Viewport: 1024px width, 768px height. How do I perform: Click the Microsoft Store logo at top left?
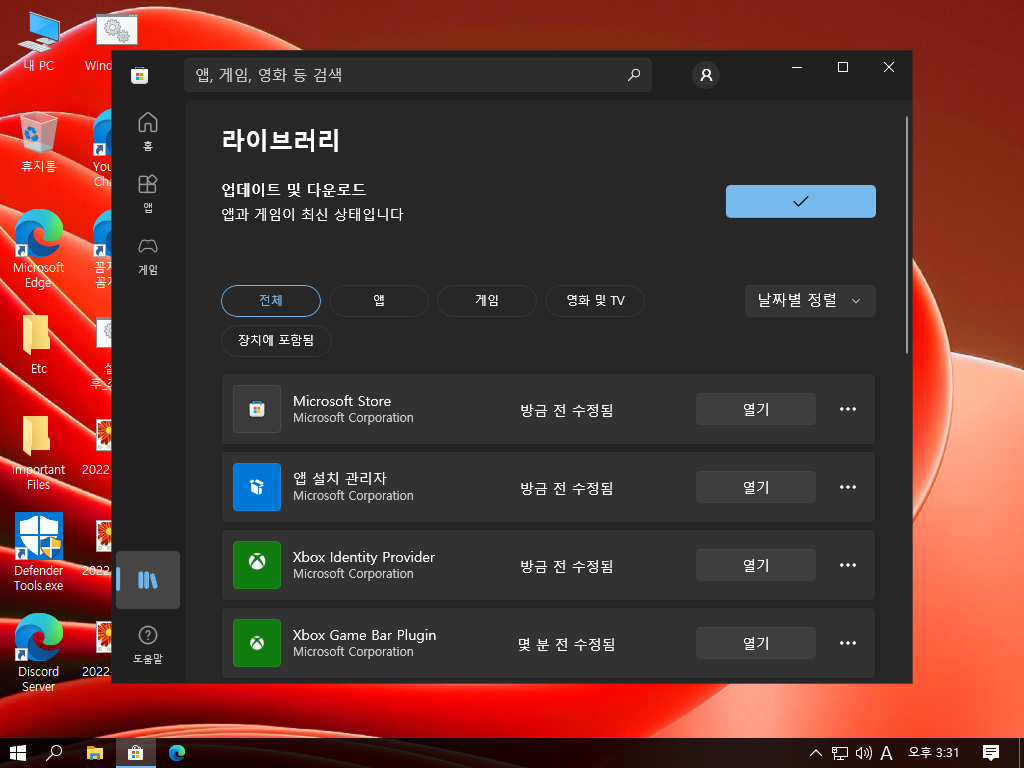(x=139, y=75)
